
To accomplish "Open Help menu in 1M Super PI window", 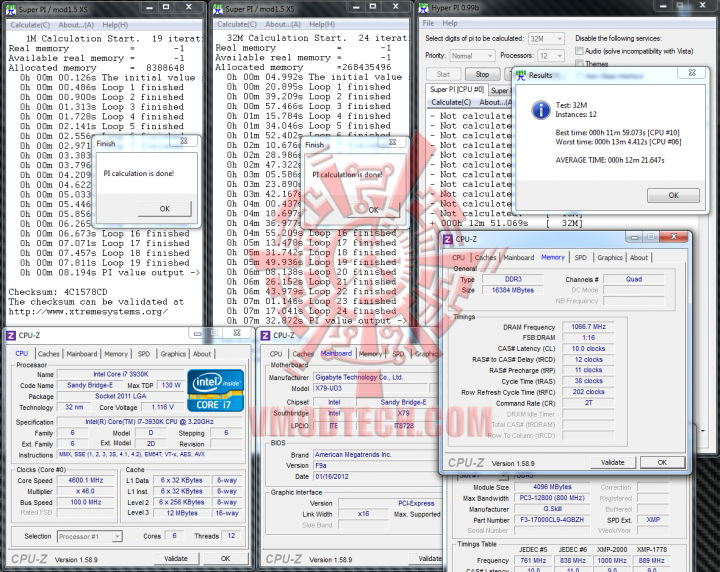I will point(115,25).
